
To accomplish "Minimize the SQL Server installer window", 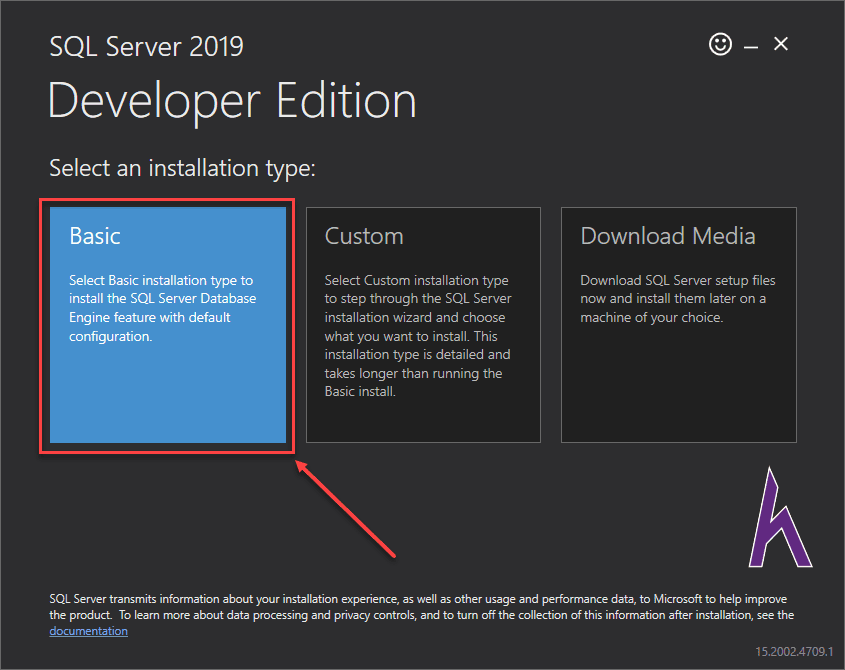I will pos(751,47).
